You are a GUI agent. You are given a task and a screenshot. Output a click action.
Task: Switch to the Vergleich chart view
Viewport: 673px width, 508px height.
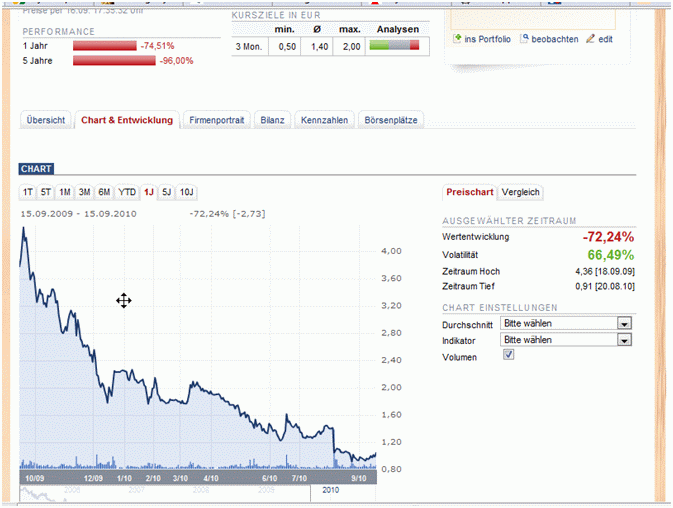[x=521, y=192]
